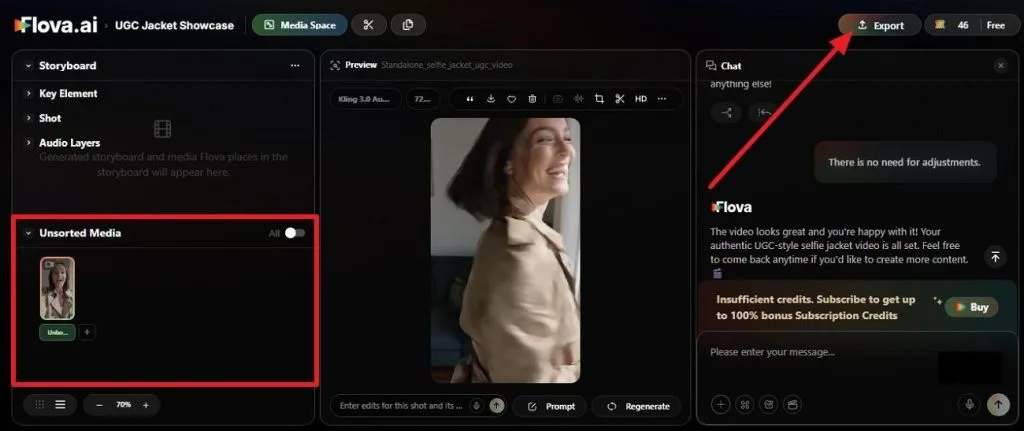Click the Export button

(880, 25)
